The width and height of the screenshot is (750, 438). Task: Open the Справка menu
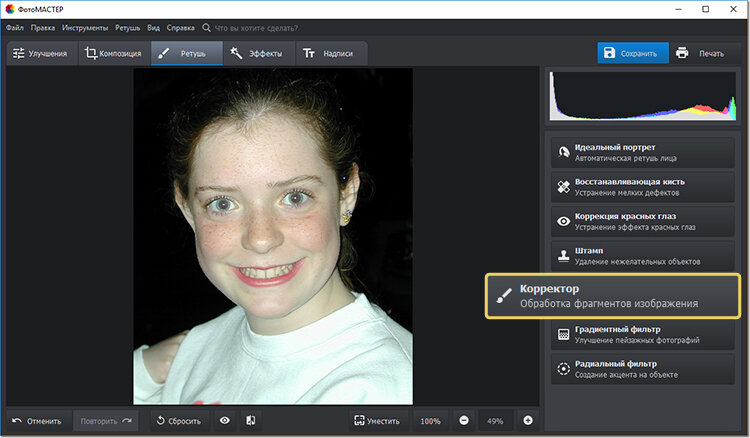point(180,28)
